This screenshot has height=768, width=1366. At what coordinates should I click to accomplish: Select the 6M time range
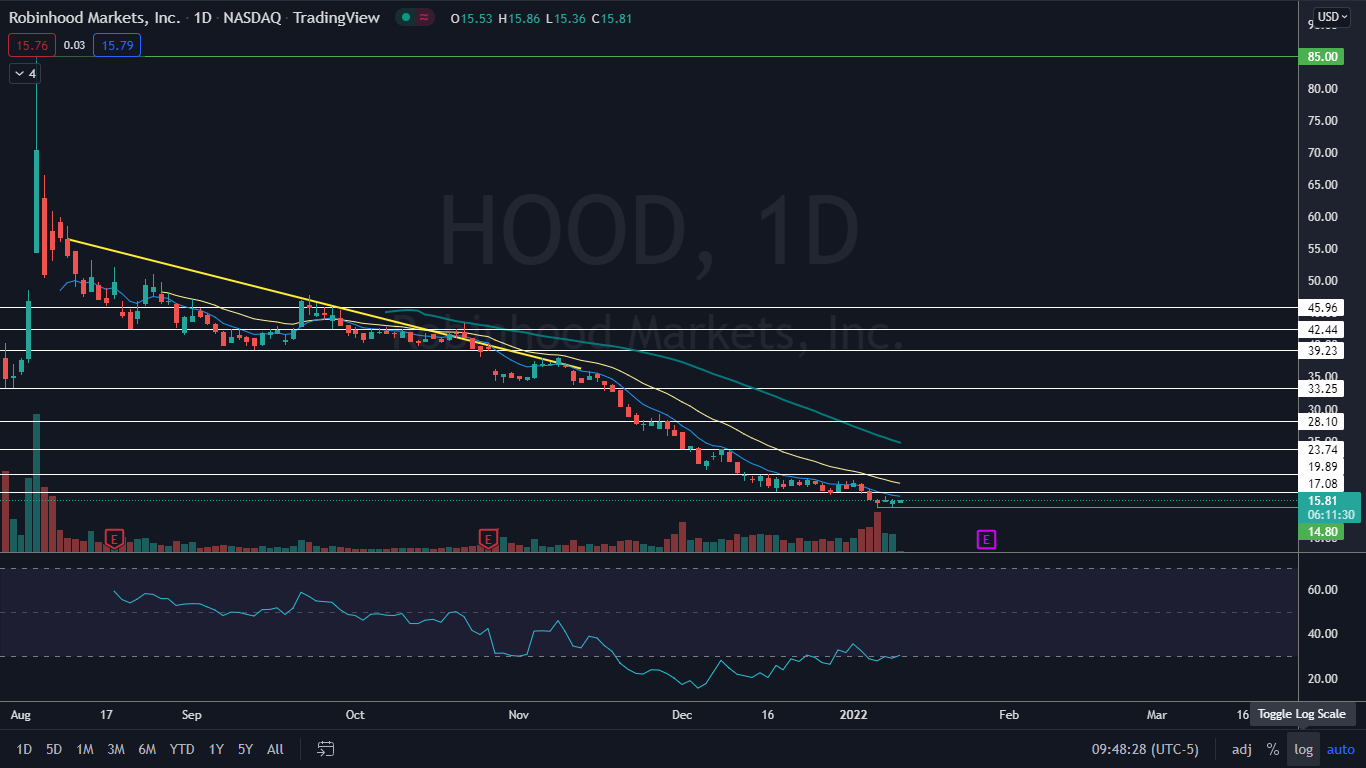tap(147, 749)
